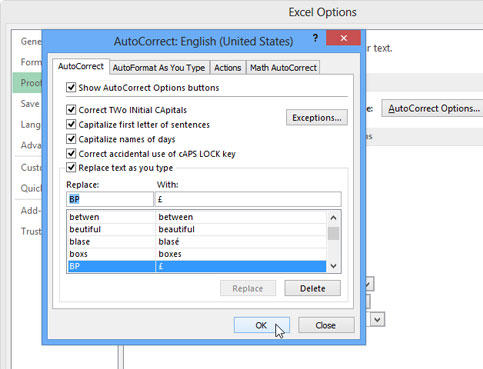Click the Replace input field

[x=110, y=199]
